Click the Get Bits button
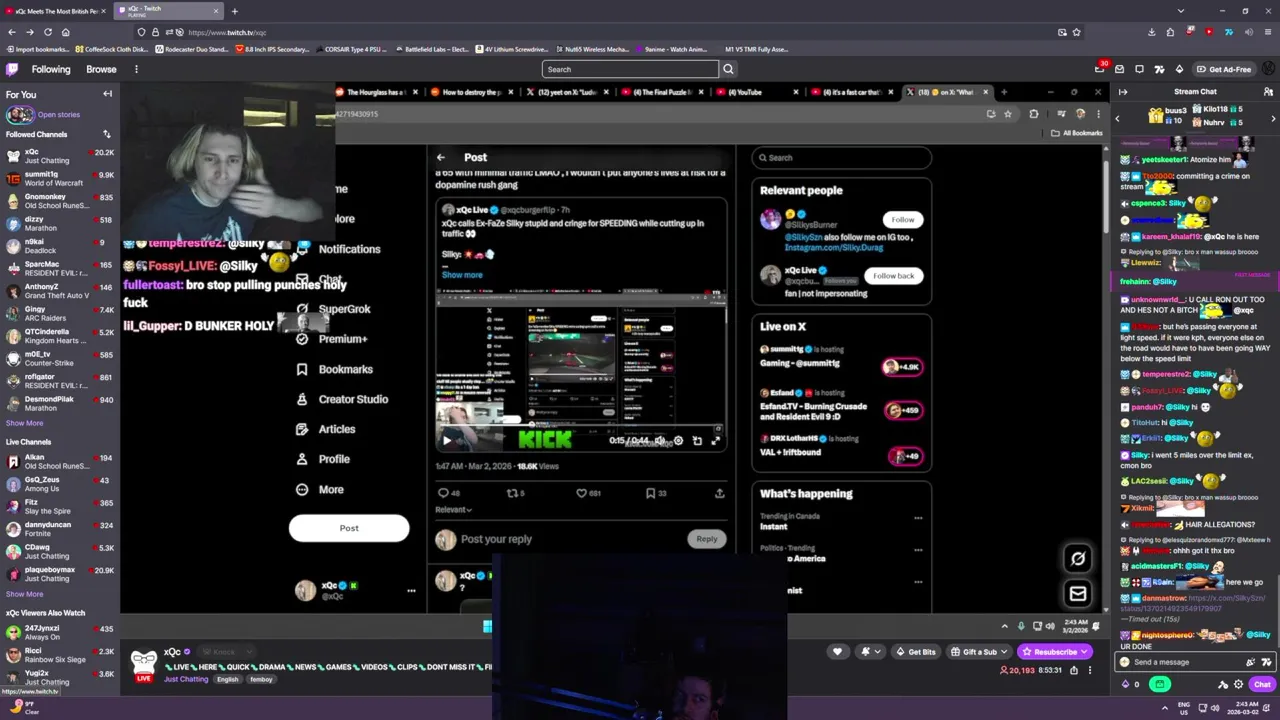Viewport: 1280px width, 720px height. [915, 652]
